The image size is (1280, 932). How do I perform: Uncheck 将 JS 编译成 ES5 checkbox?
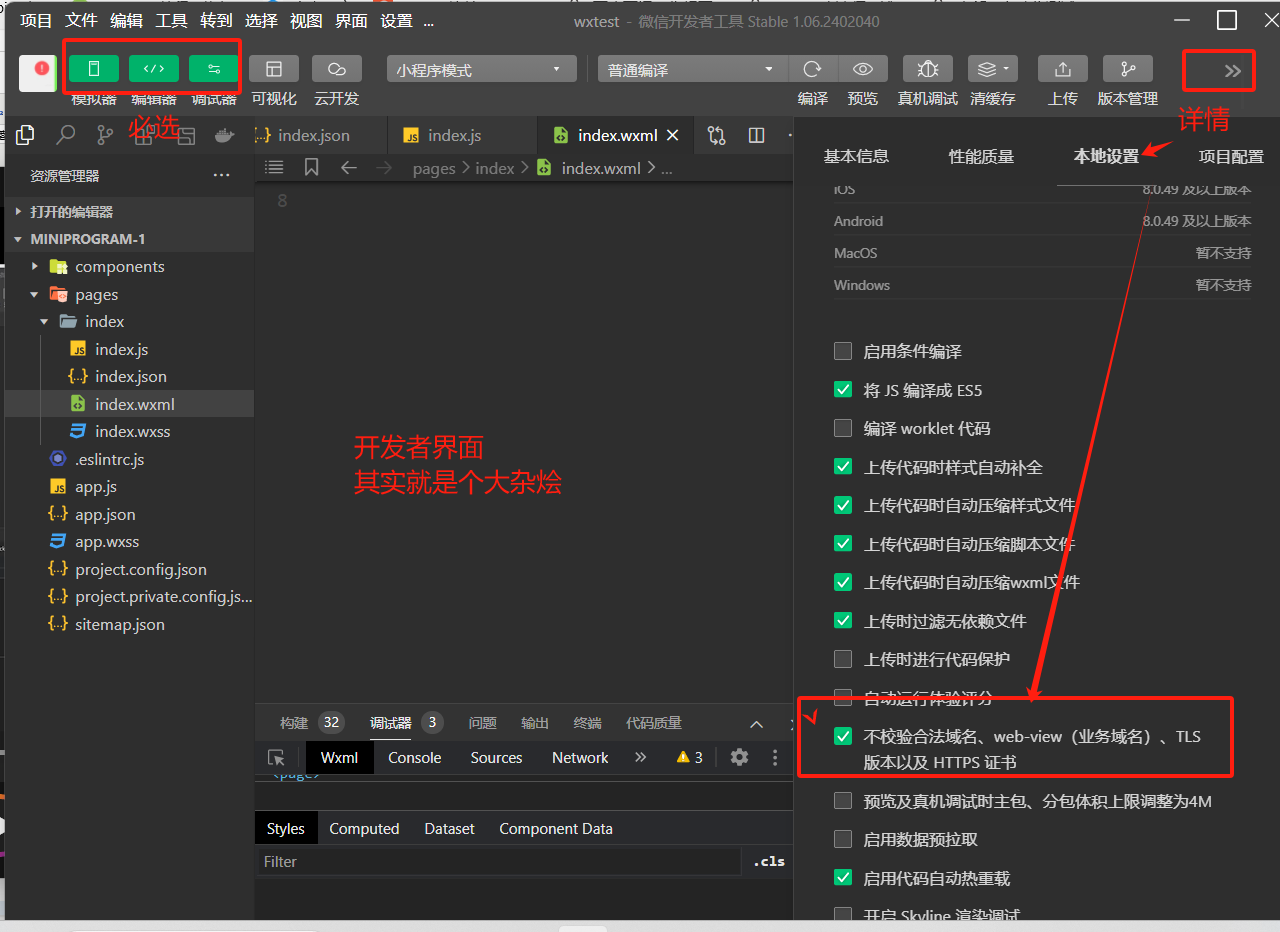click(x=843, y=390)
